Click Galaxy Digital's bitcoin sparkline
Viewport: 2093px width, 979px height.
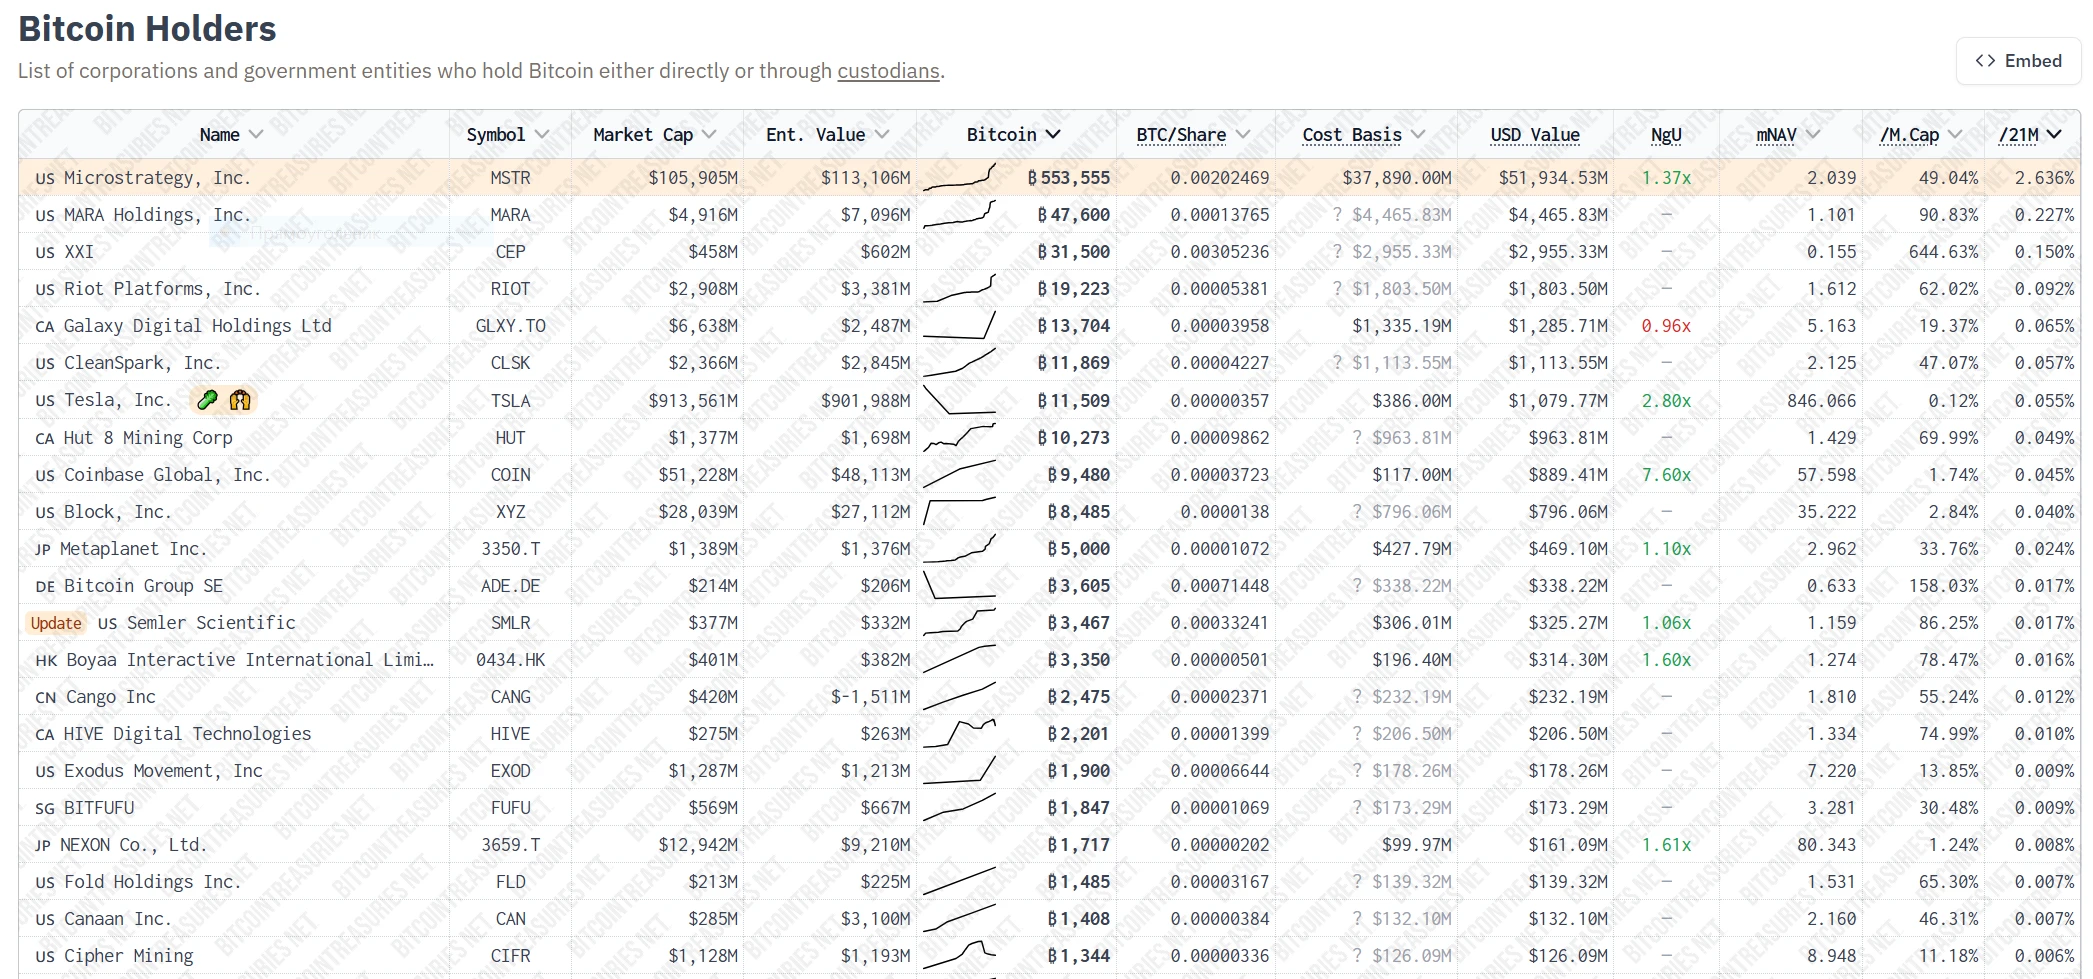pyautogui.click(x=959, y=326)
